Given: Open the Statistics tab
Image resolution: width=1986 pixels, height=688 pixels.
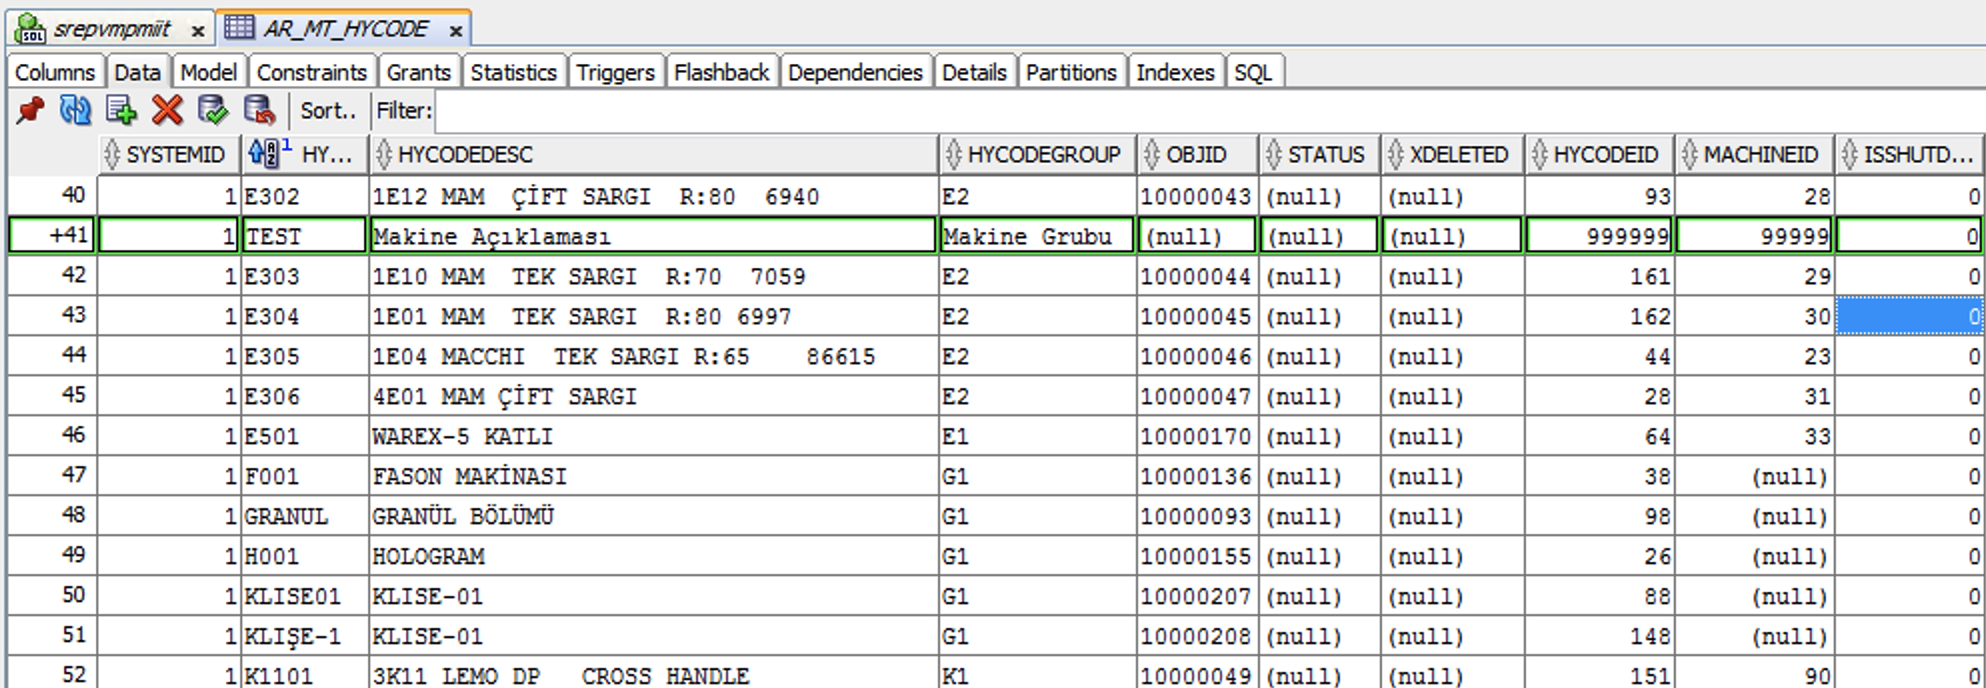Looking at the screenshot, I should [x=513, y=72].
